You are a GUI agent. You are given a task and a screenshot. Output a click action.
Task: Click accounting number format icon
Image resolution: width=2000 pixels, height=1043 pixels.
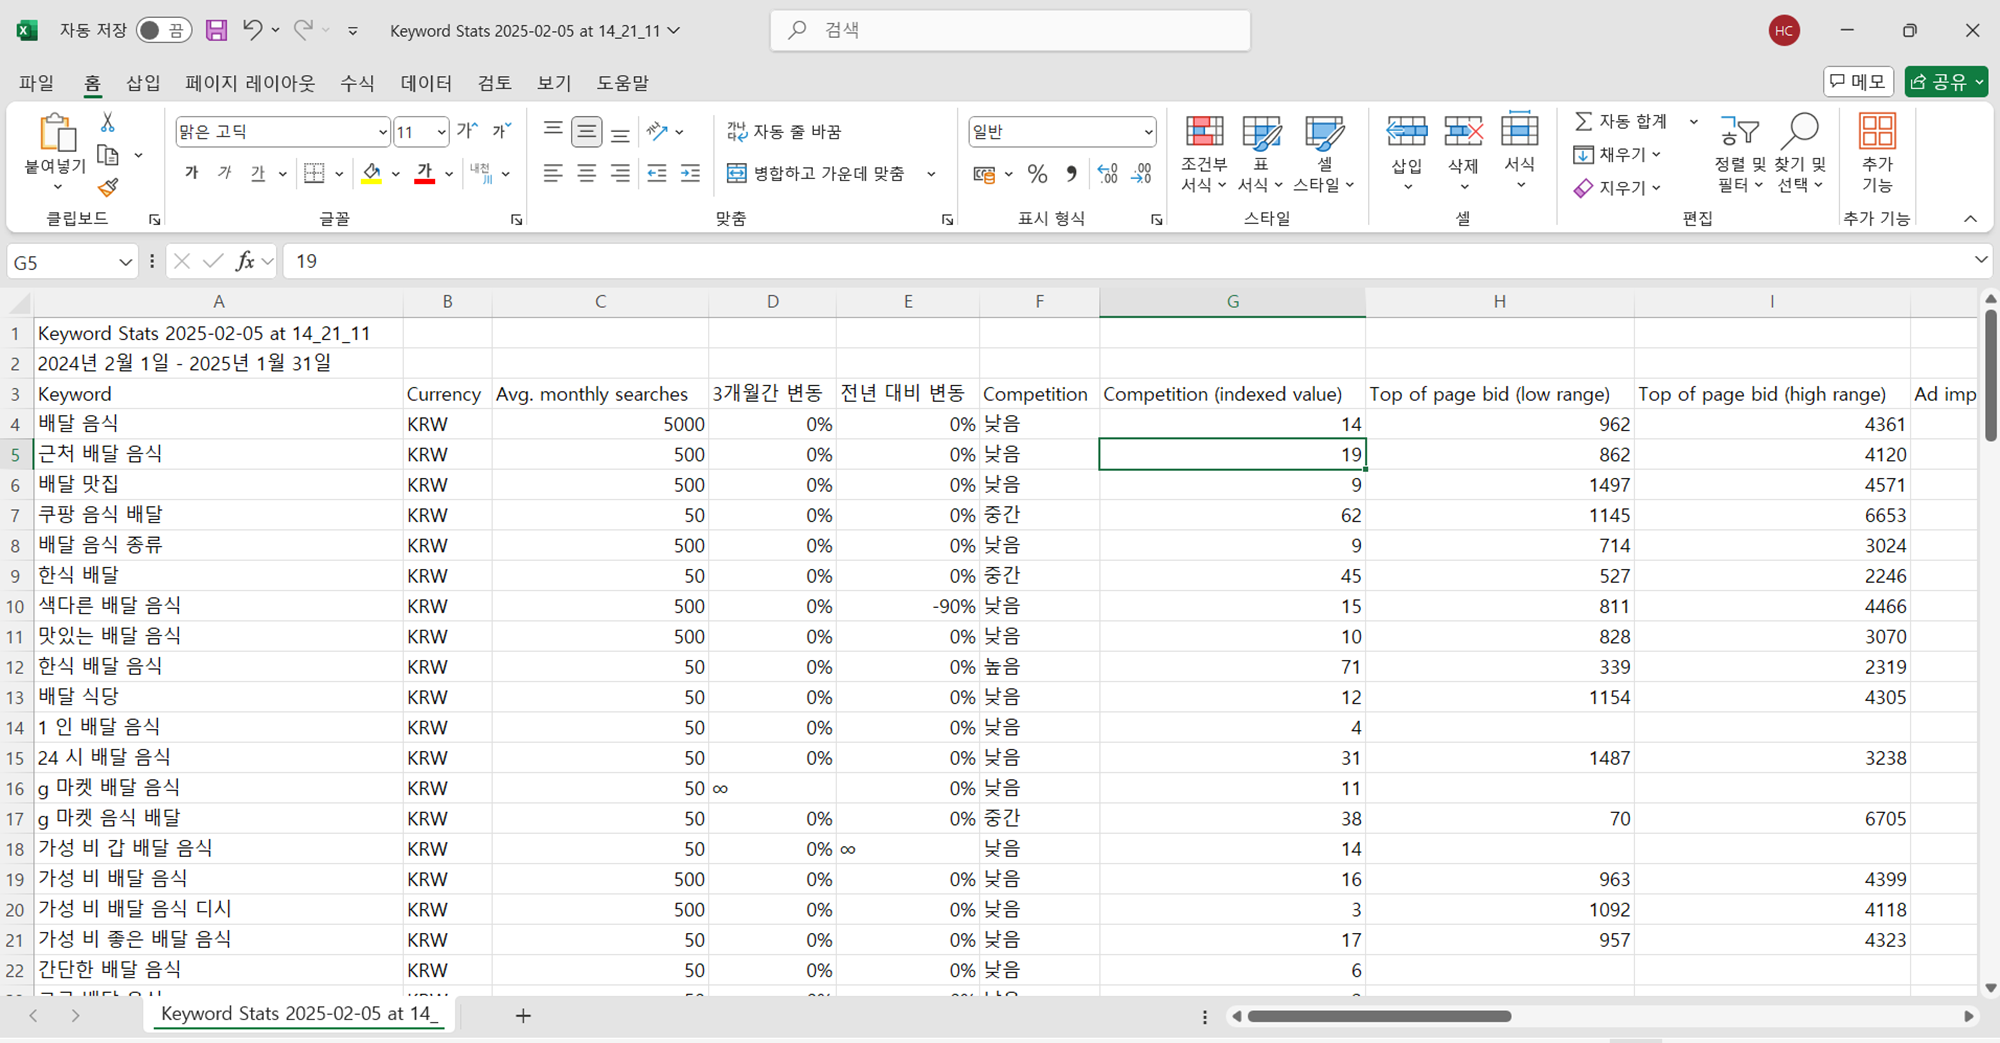984,174
